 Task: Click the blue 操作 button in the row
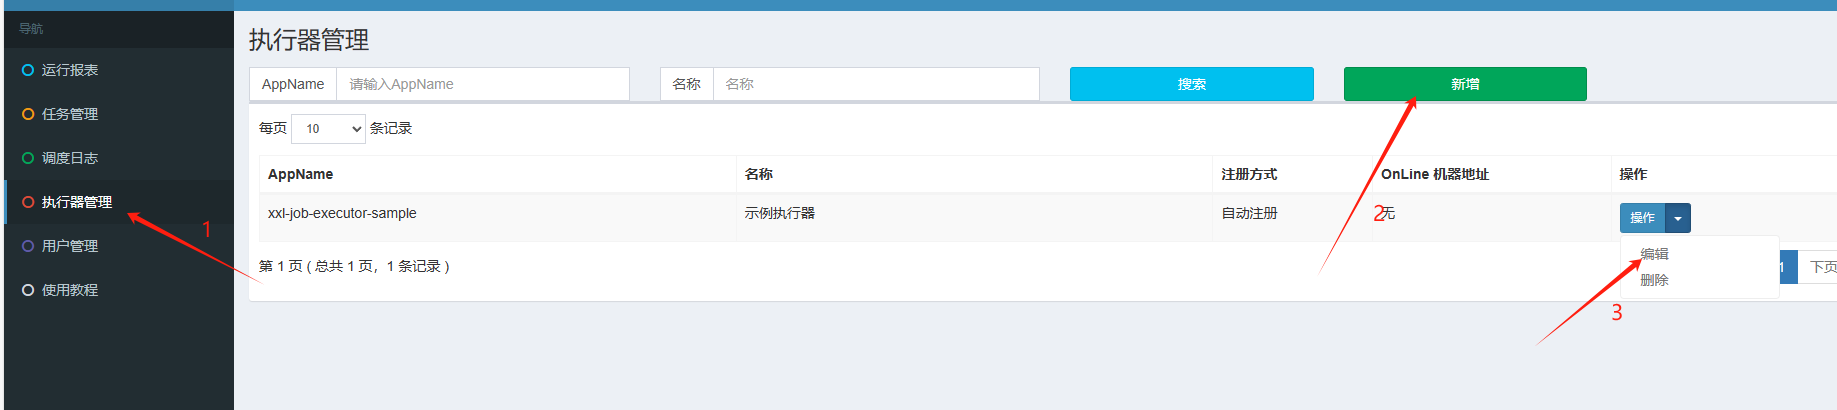click(x=1642, y=218)
